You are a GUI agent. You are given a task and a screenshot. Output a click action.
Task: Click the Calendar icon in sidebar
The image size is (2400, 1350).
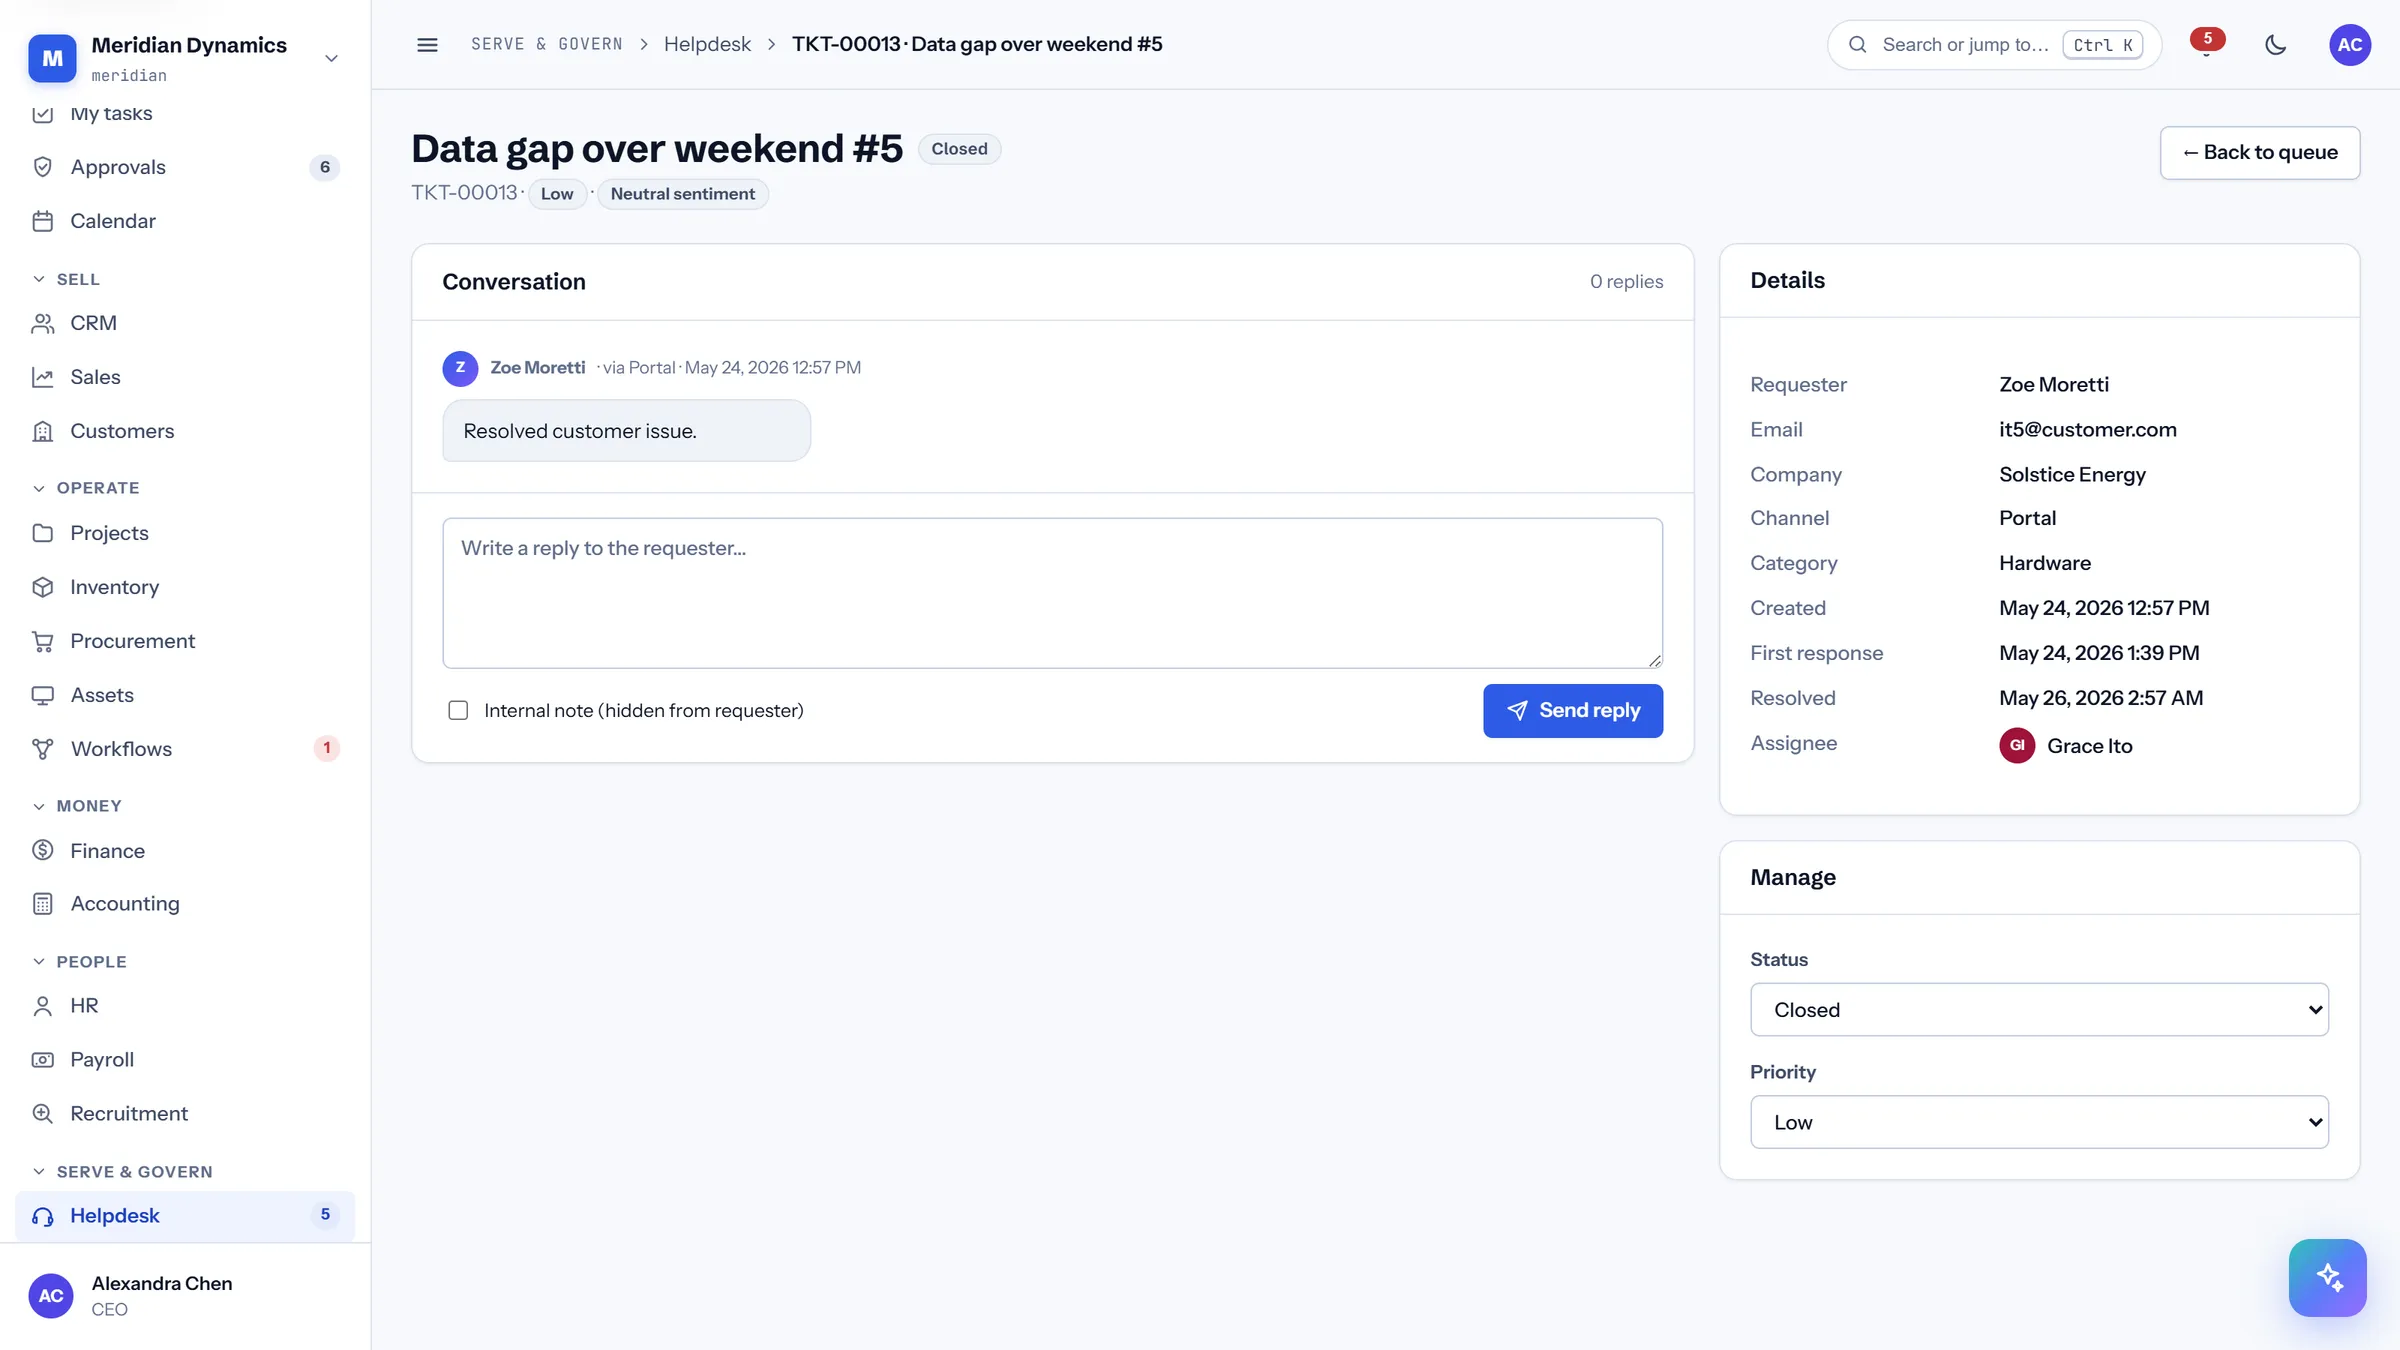click(43, 221)
